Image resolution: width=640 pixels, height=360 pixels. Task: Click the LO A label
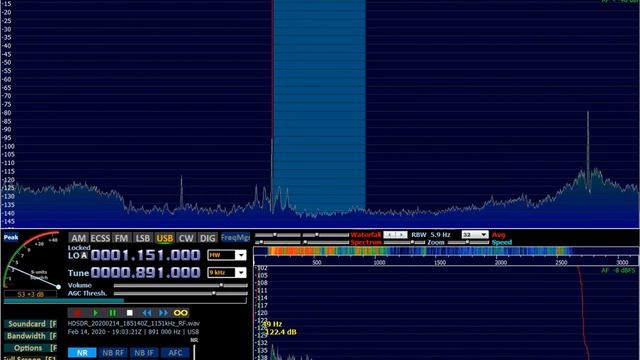[78, 256]
